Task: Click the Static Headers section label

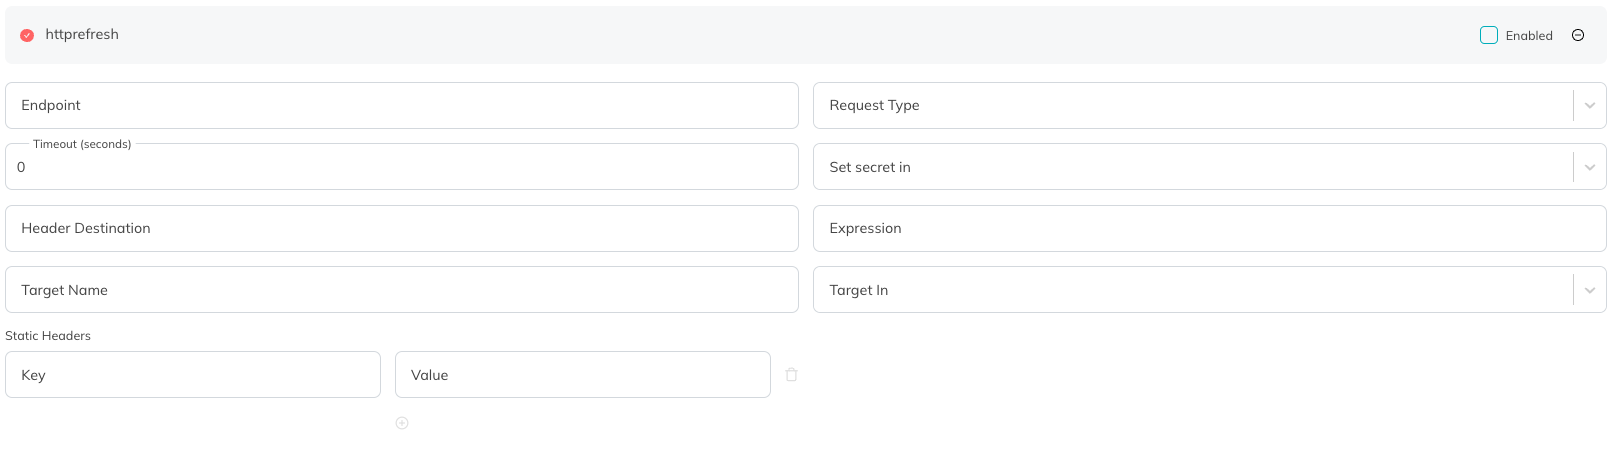Action: point(48,336)
